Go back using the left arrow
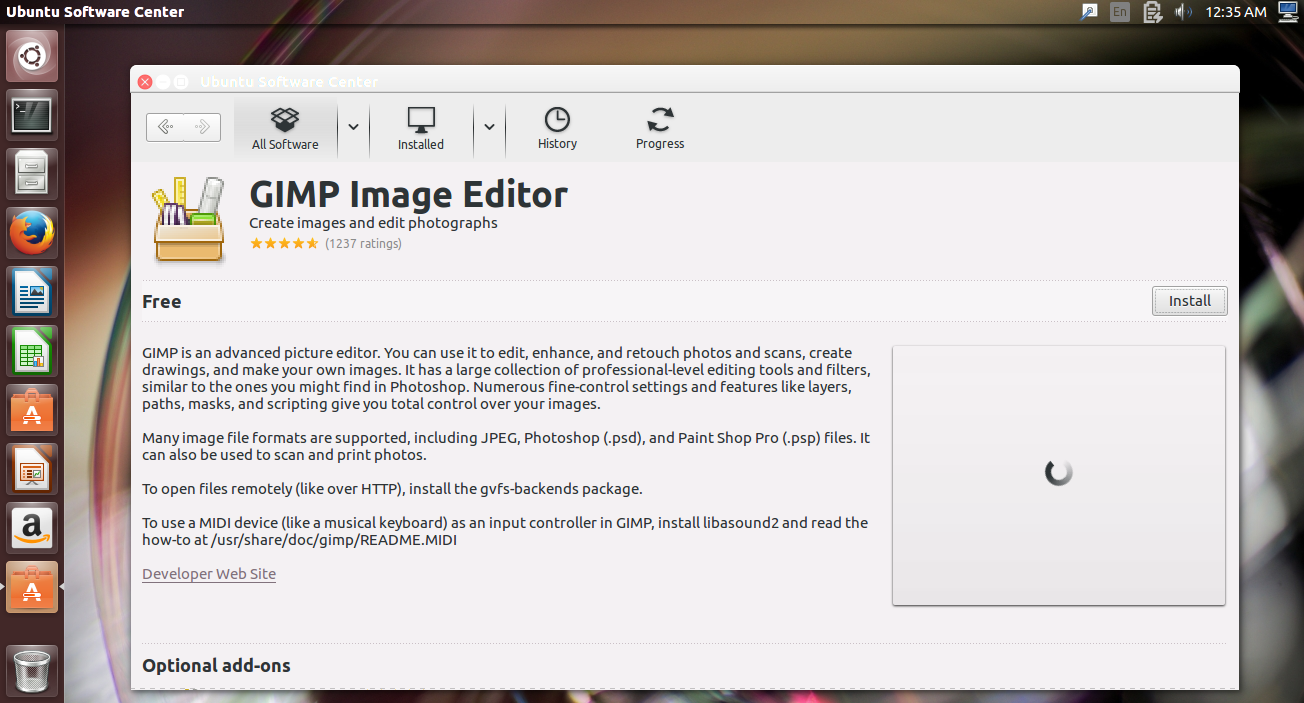This screenshot has width=1304, height=703. point(165,127)
